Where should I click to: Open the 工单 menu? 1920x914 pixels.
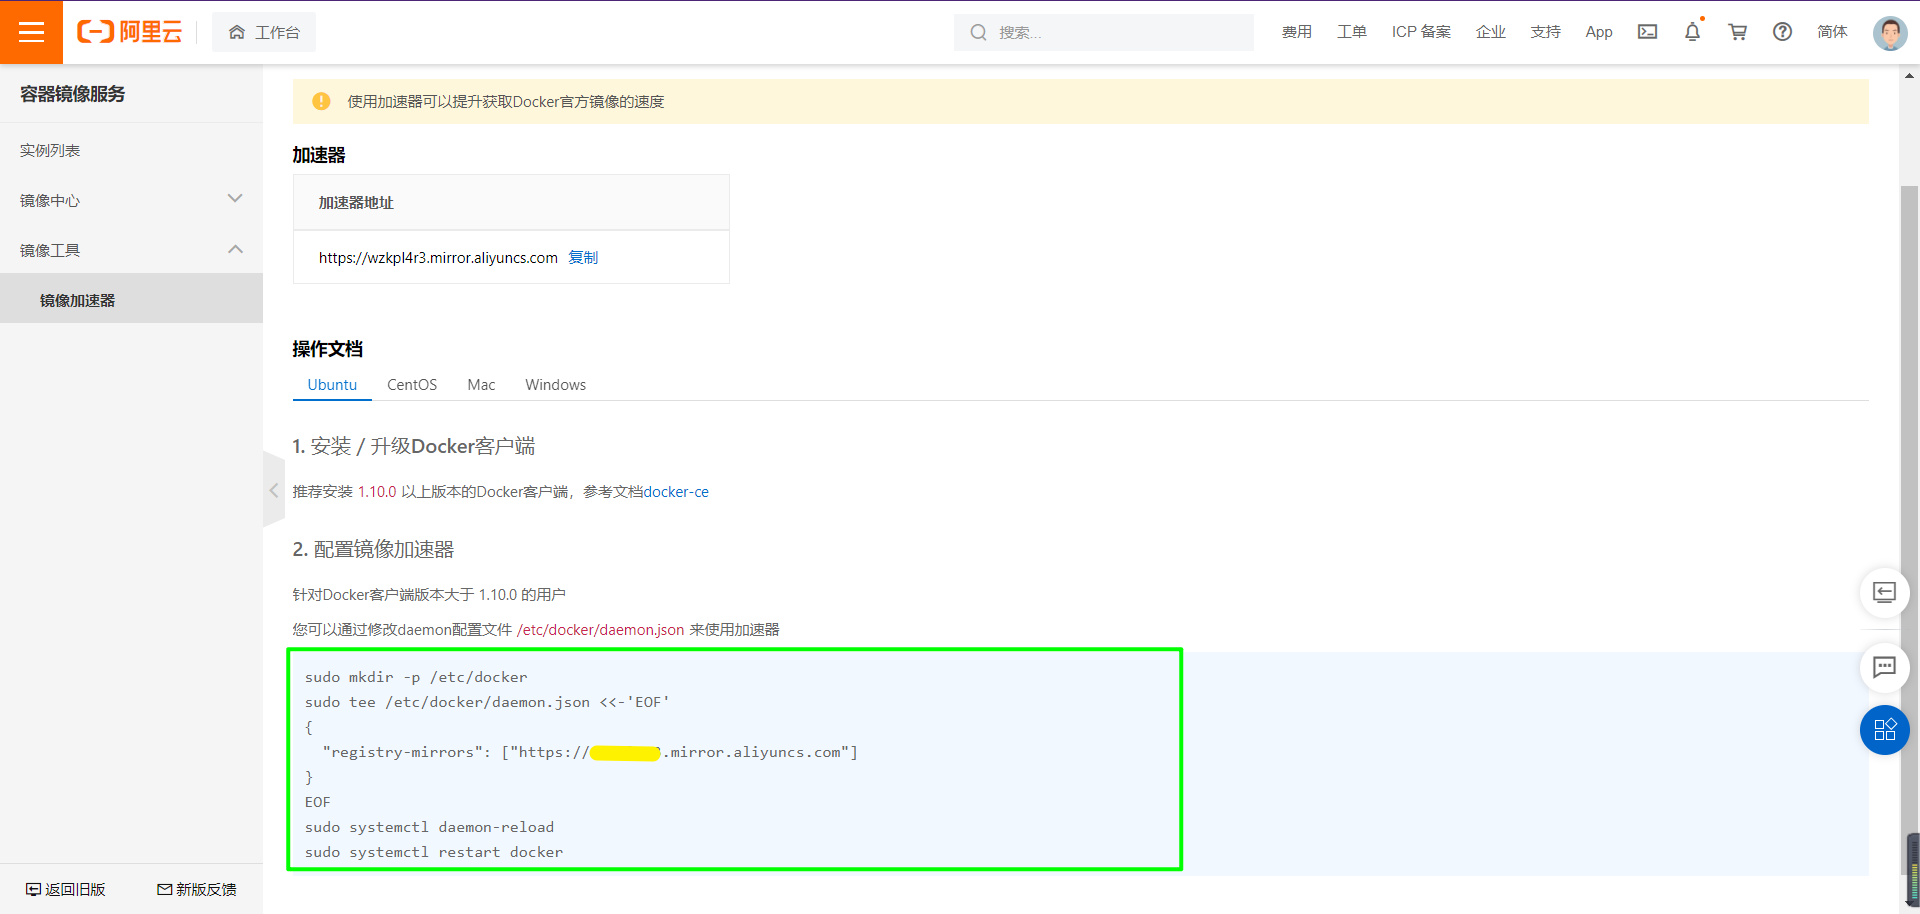(x=1351, y=32)
